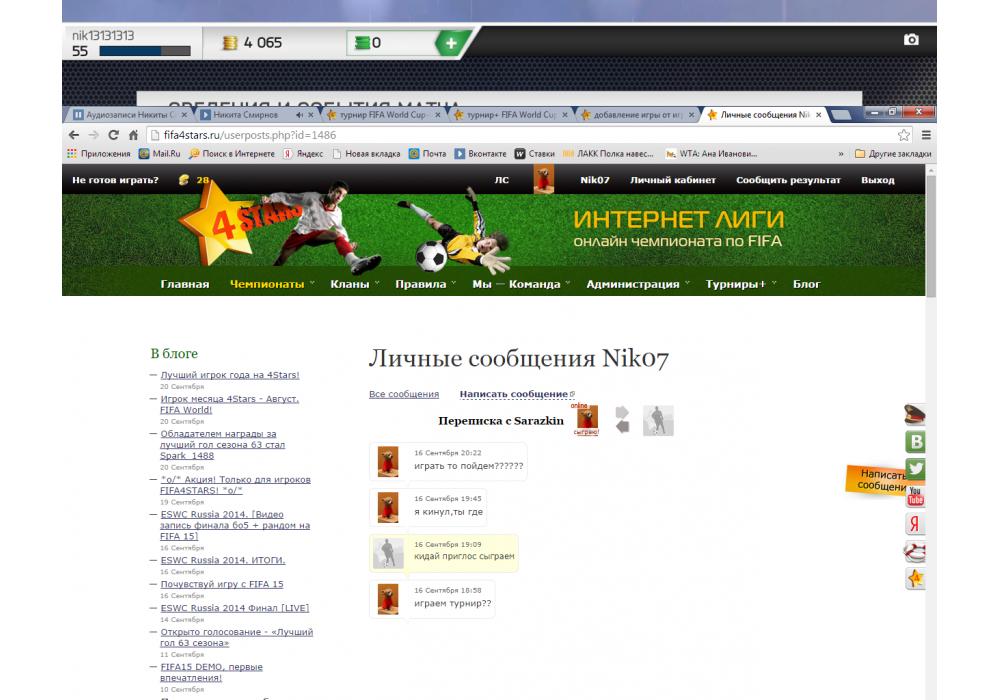Switch to the турнир+ FIFA World Cup tab
This screenshot has width=1000, height=700.
(510, 115)
